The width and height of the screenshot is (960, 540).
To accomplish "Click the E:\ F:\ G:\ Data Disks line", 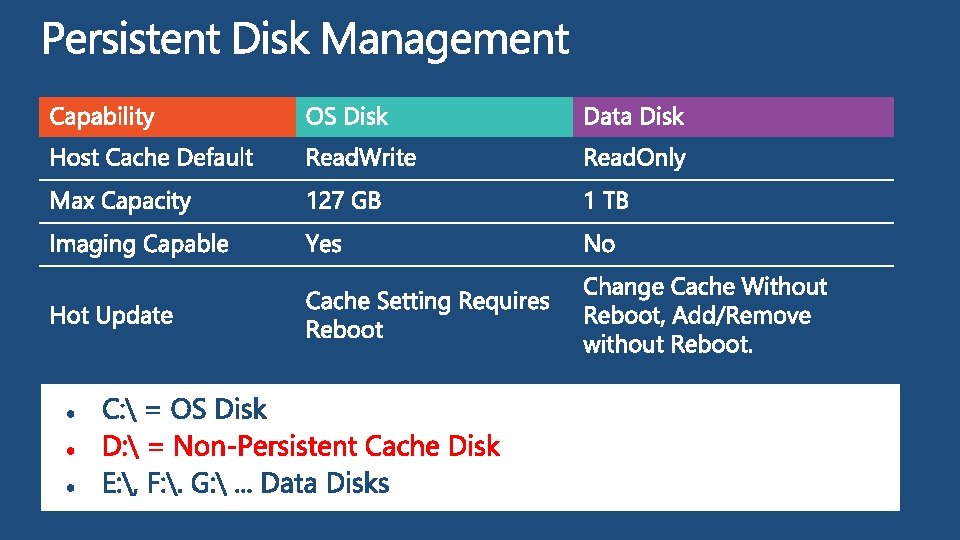I will tap(246, 484).
